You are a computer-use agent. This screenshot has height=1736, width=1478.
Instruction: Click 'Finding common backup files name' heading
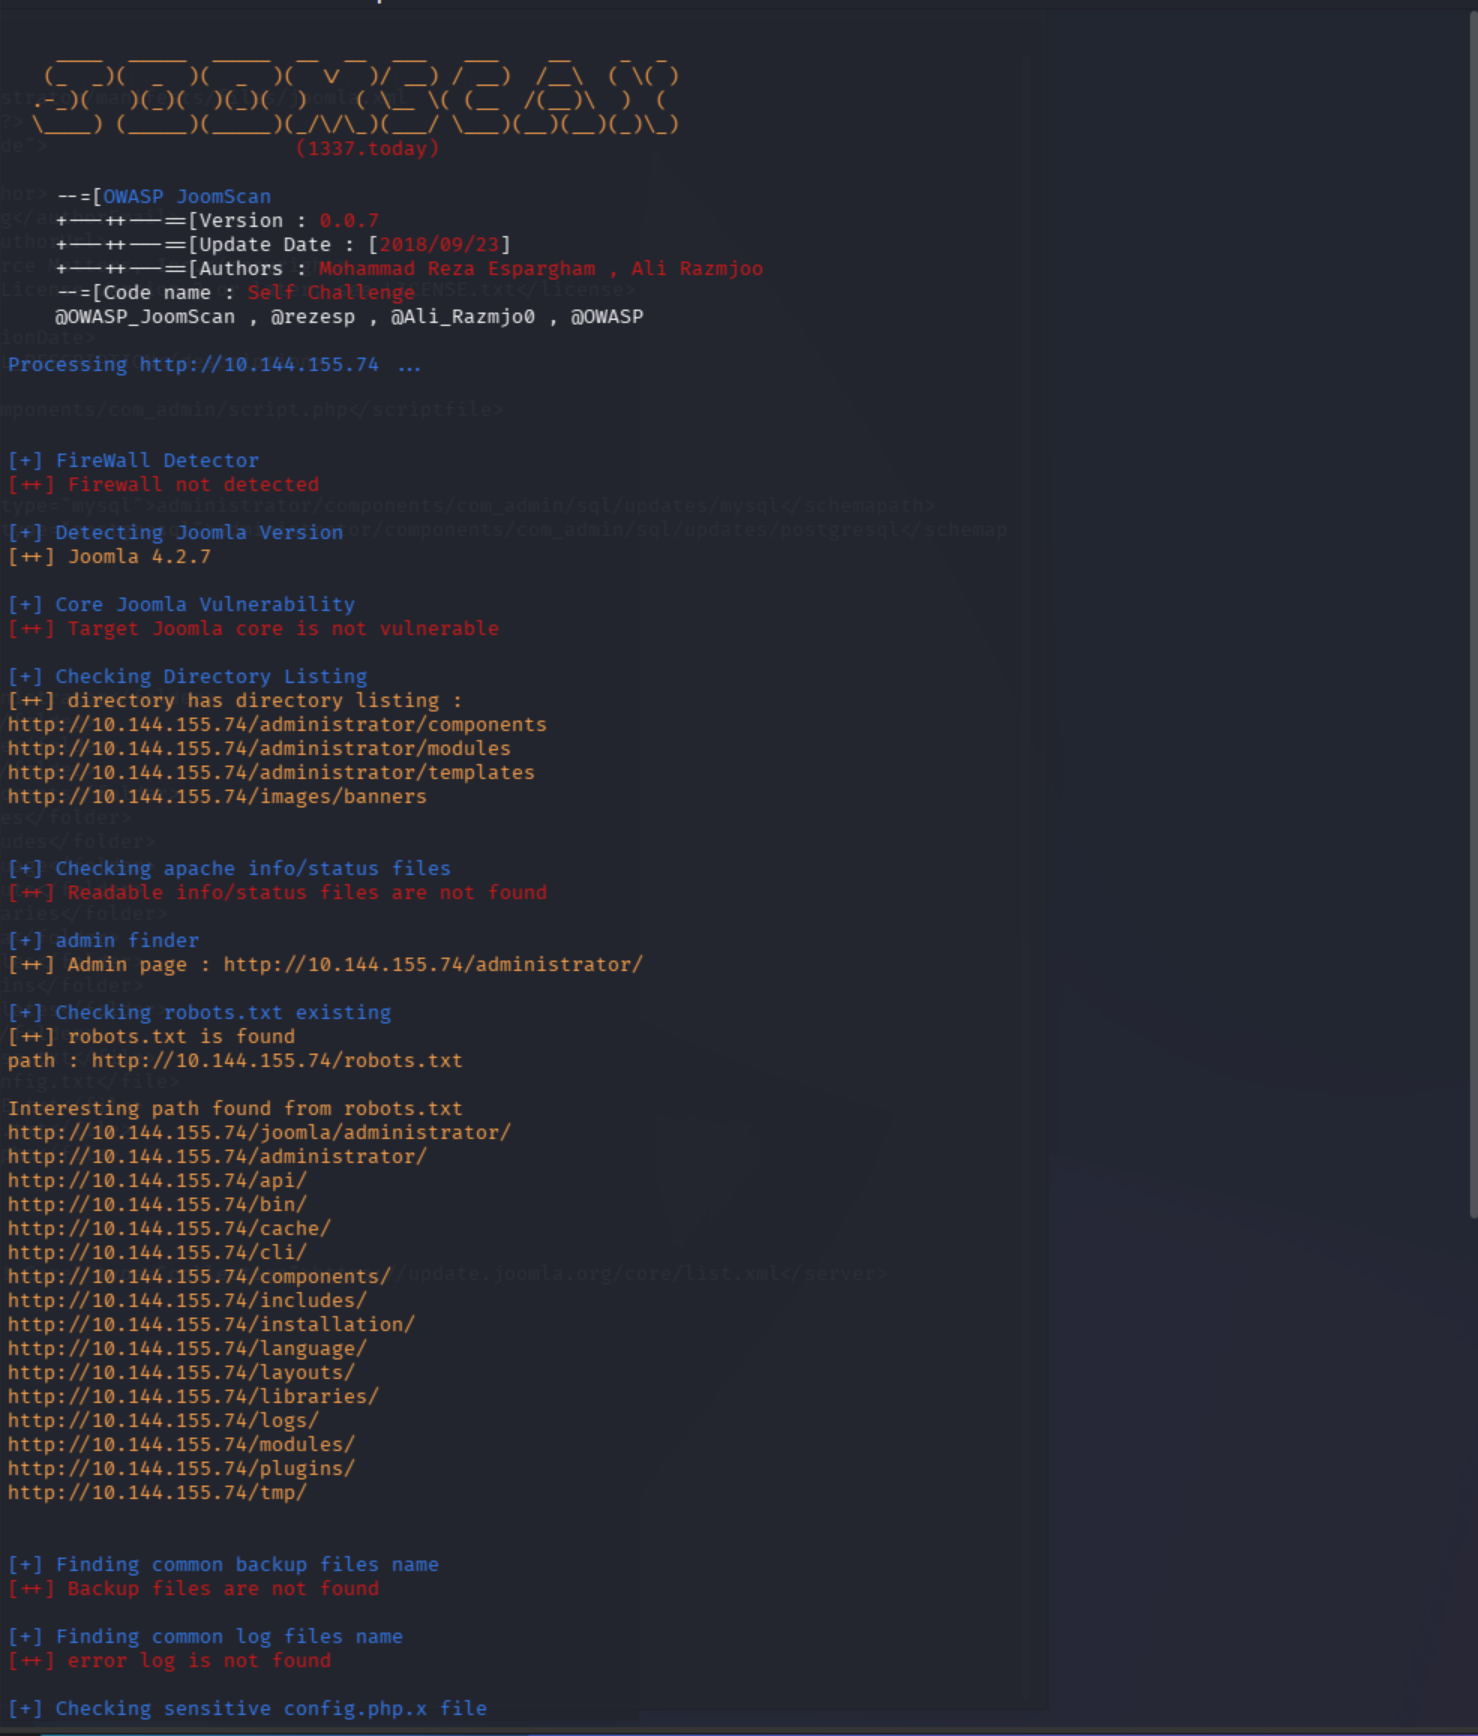[x=223, y=1564]
